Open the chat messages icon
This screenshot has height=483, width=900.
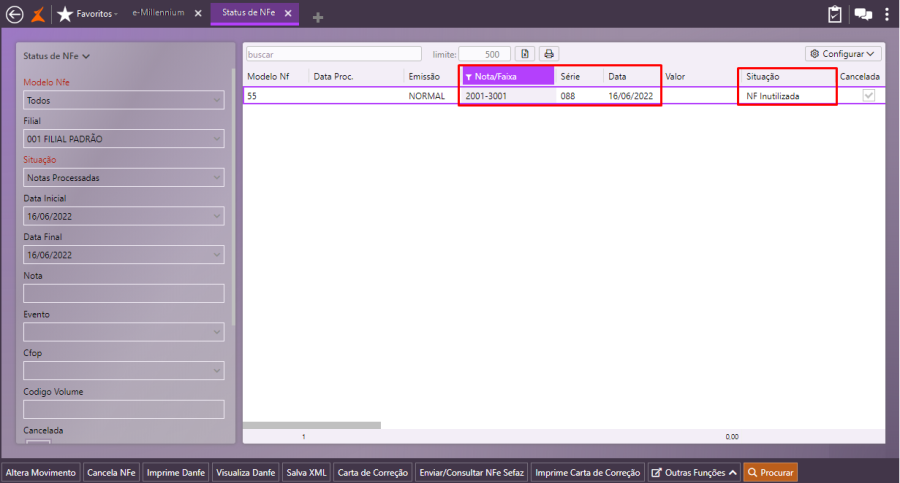point(863,14)
